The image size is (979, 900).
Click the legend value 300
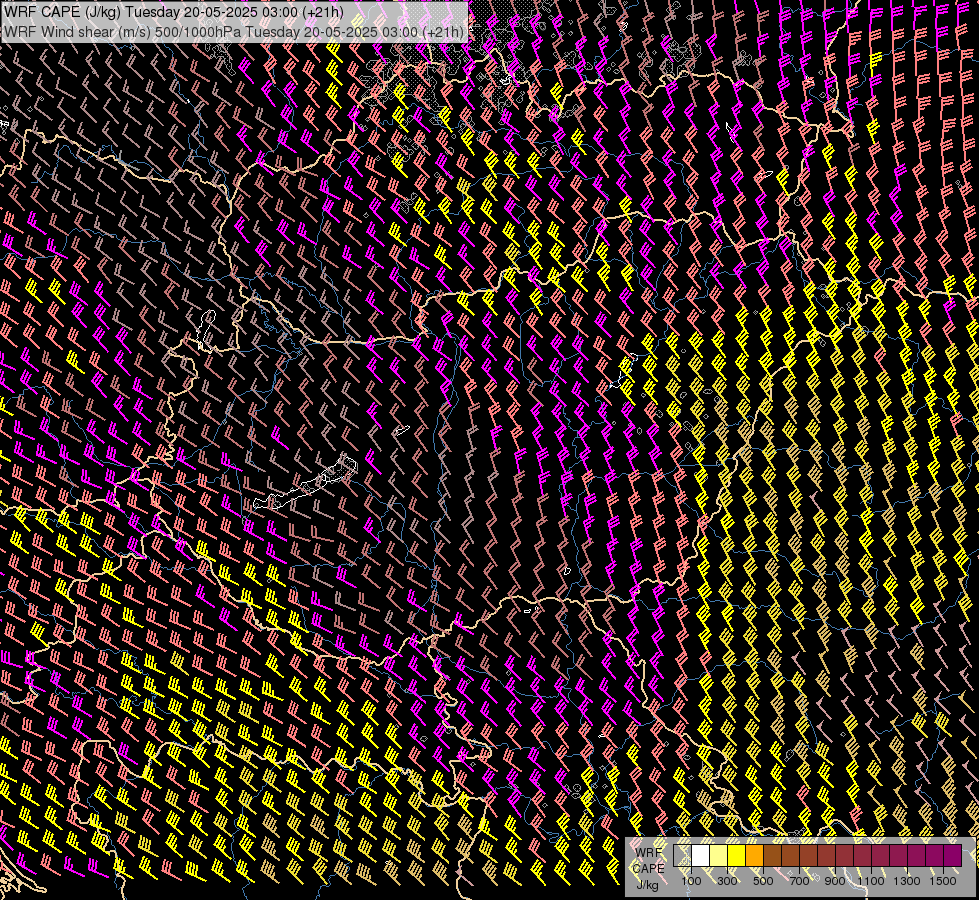727,881
